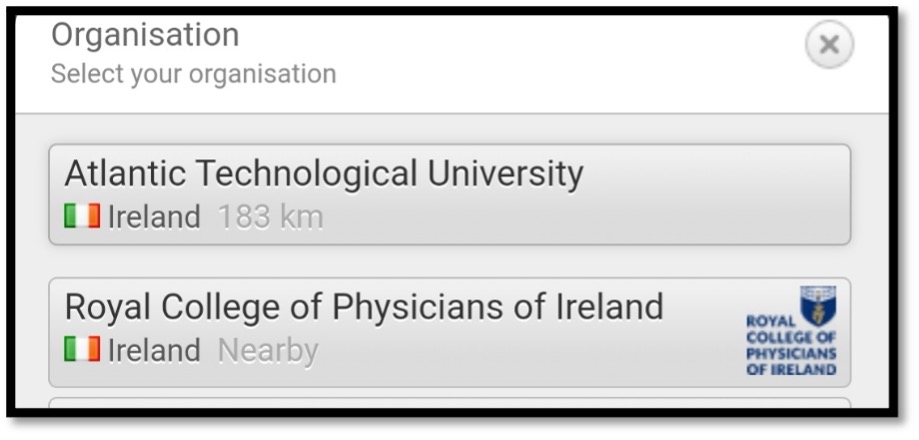Click the 'Nearby' distance label

click(x=268, y=351)
